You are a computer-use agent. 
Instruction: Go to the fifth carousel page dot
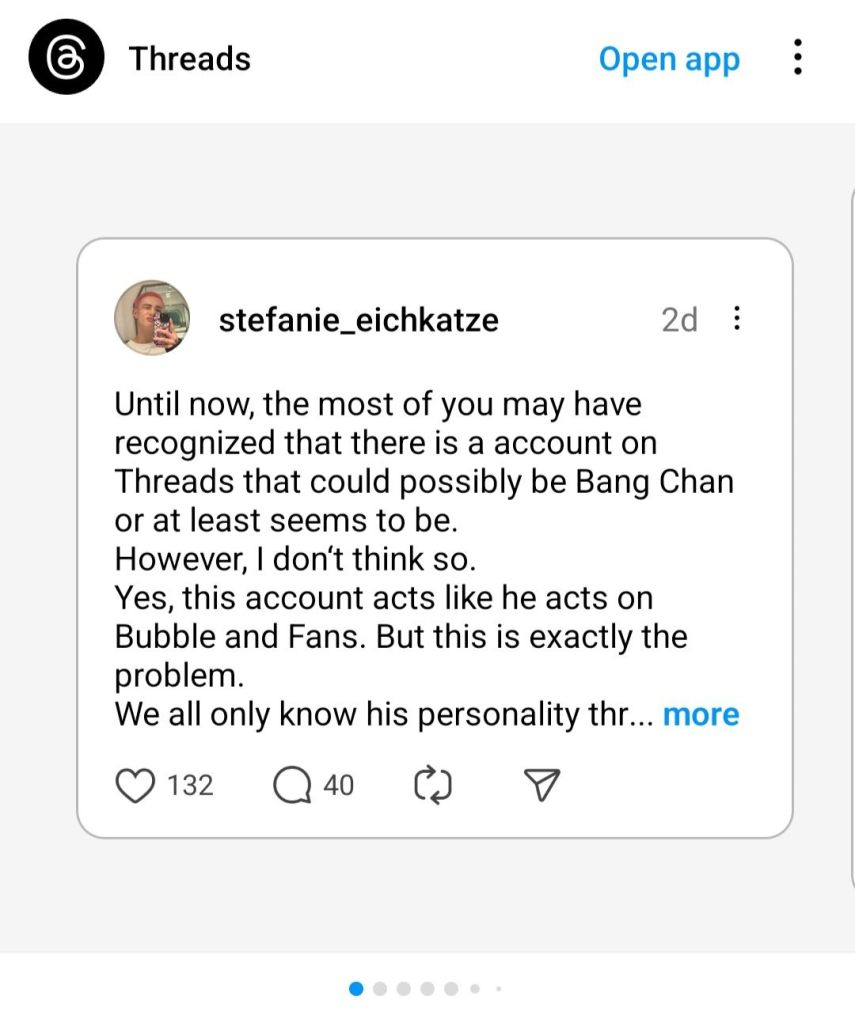(451, 989)
